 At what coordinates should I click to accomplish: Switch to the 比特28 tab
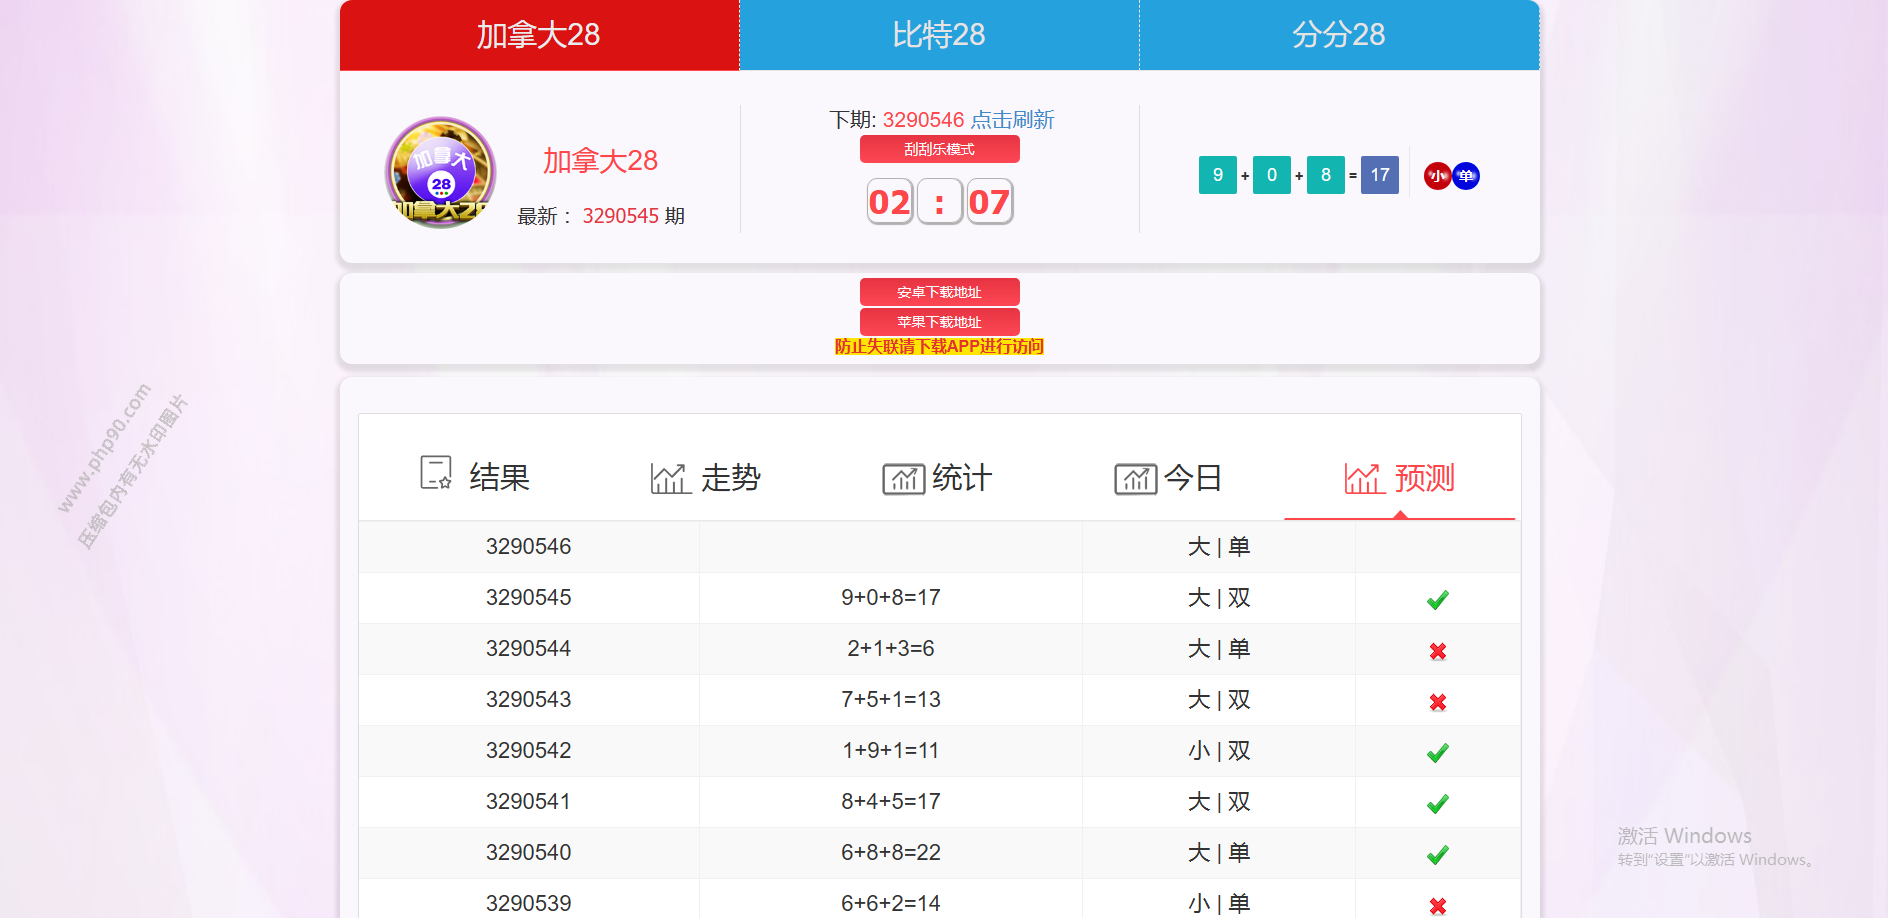pyautogui.click(x=939, y=35)
